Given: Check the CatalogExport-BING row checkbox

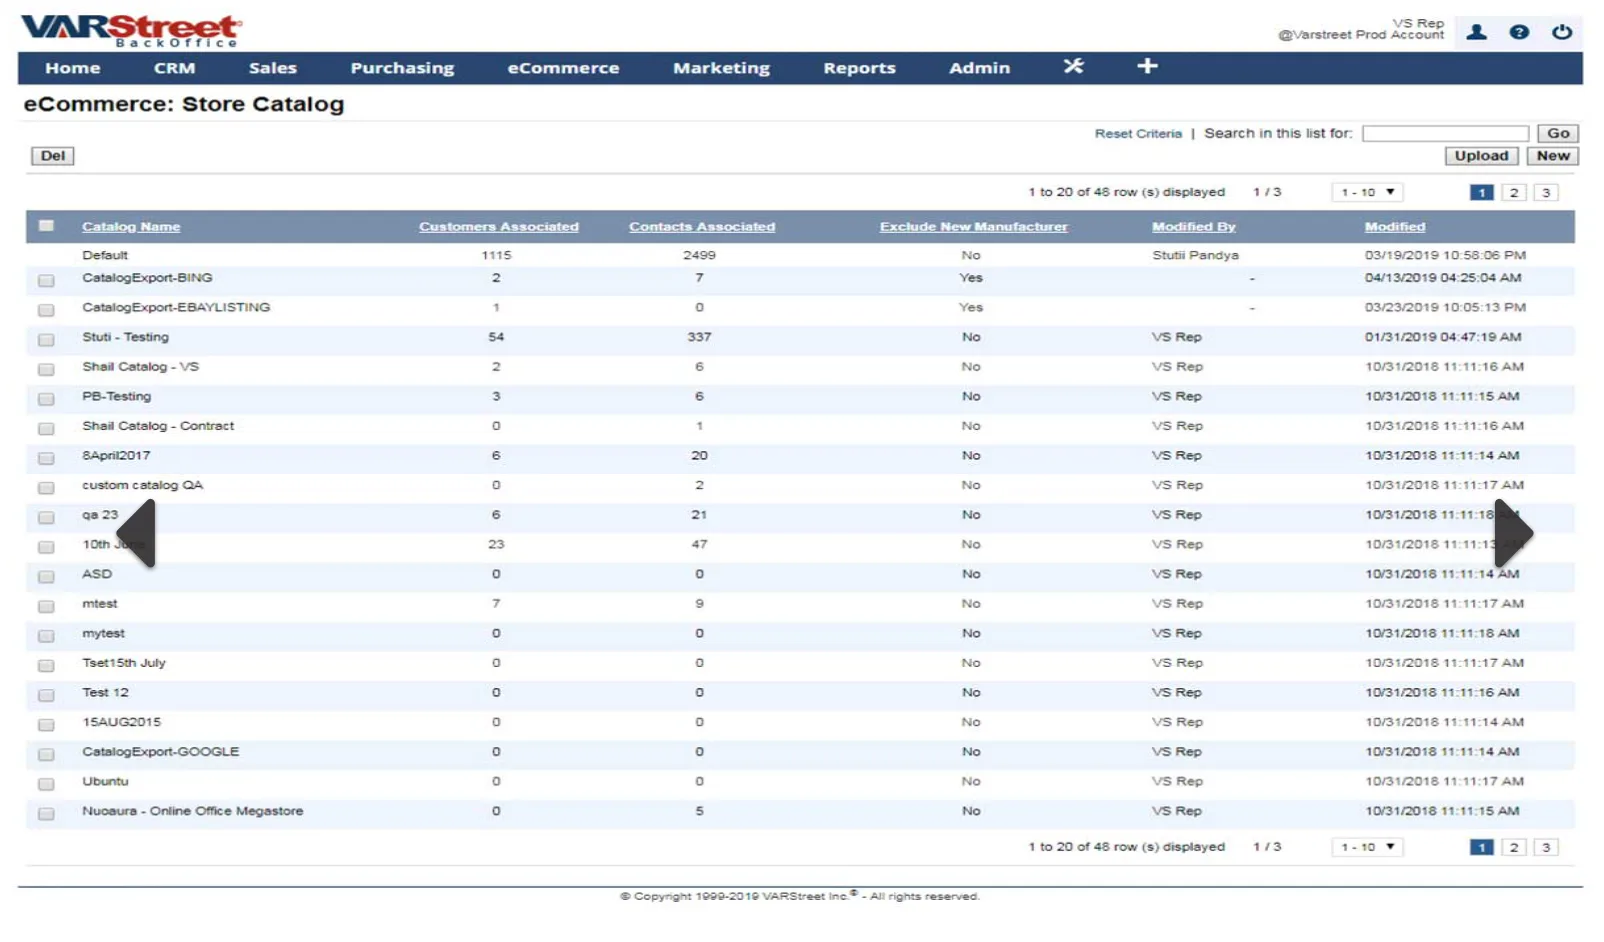Looking at the screenshot, I should click(46, 281).
